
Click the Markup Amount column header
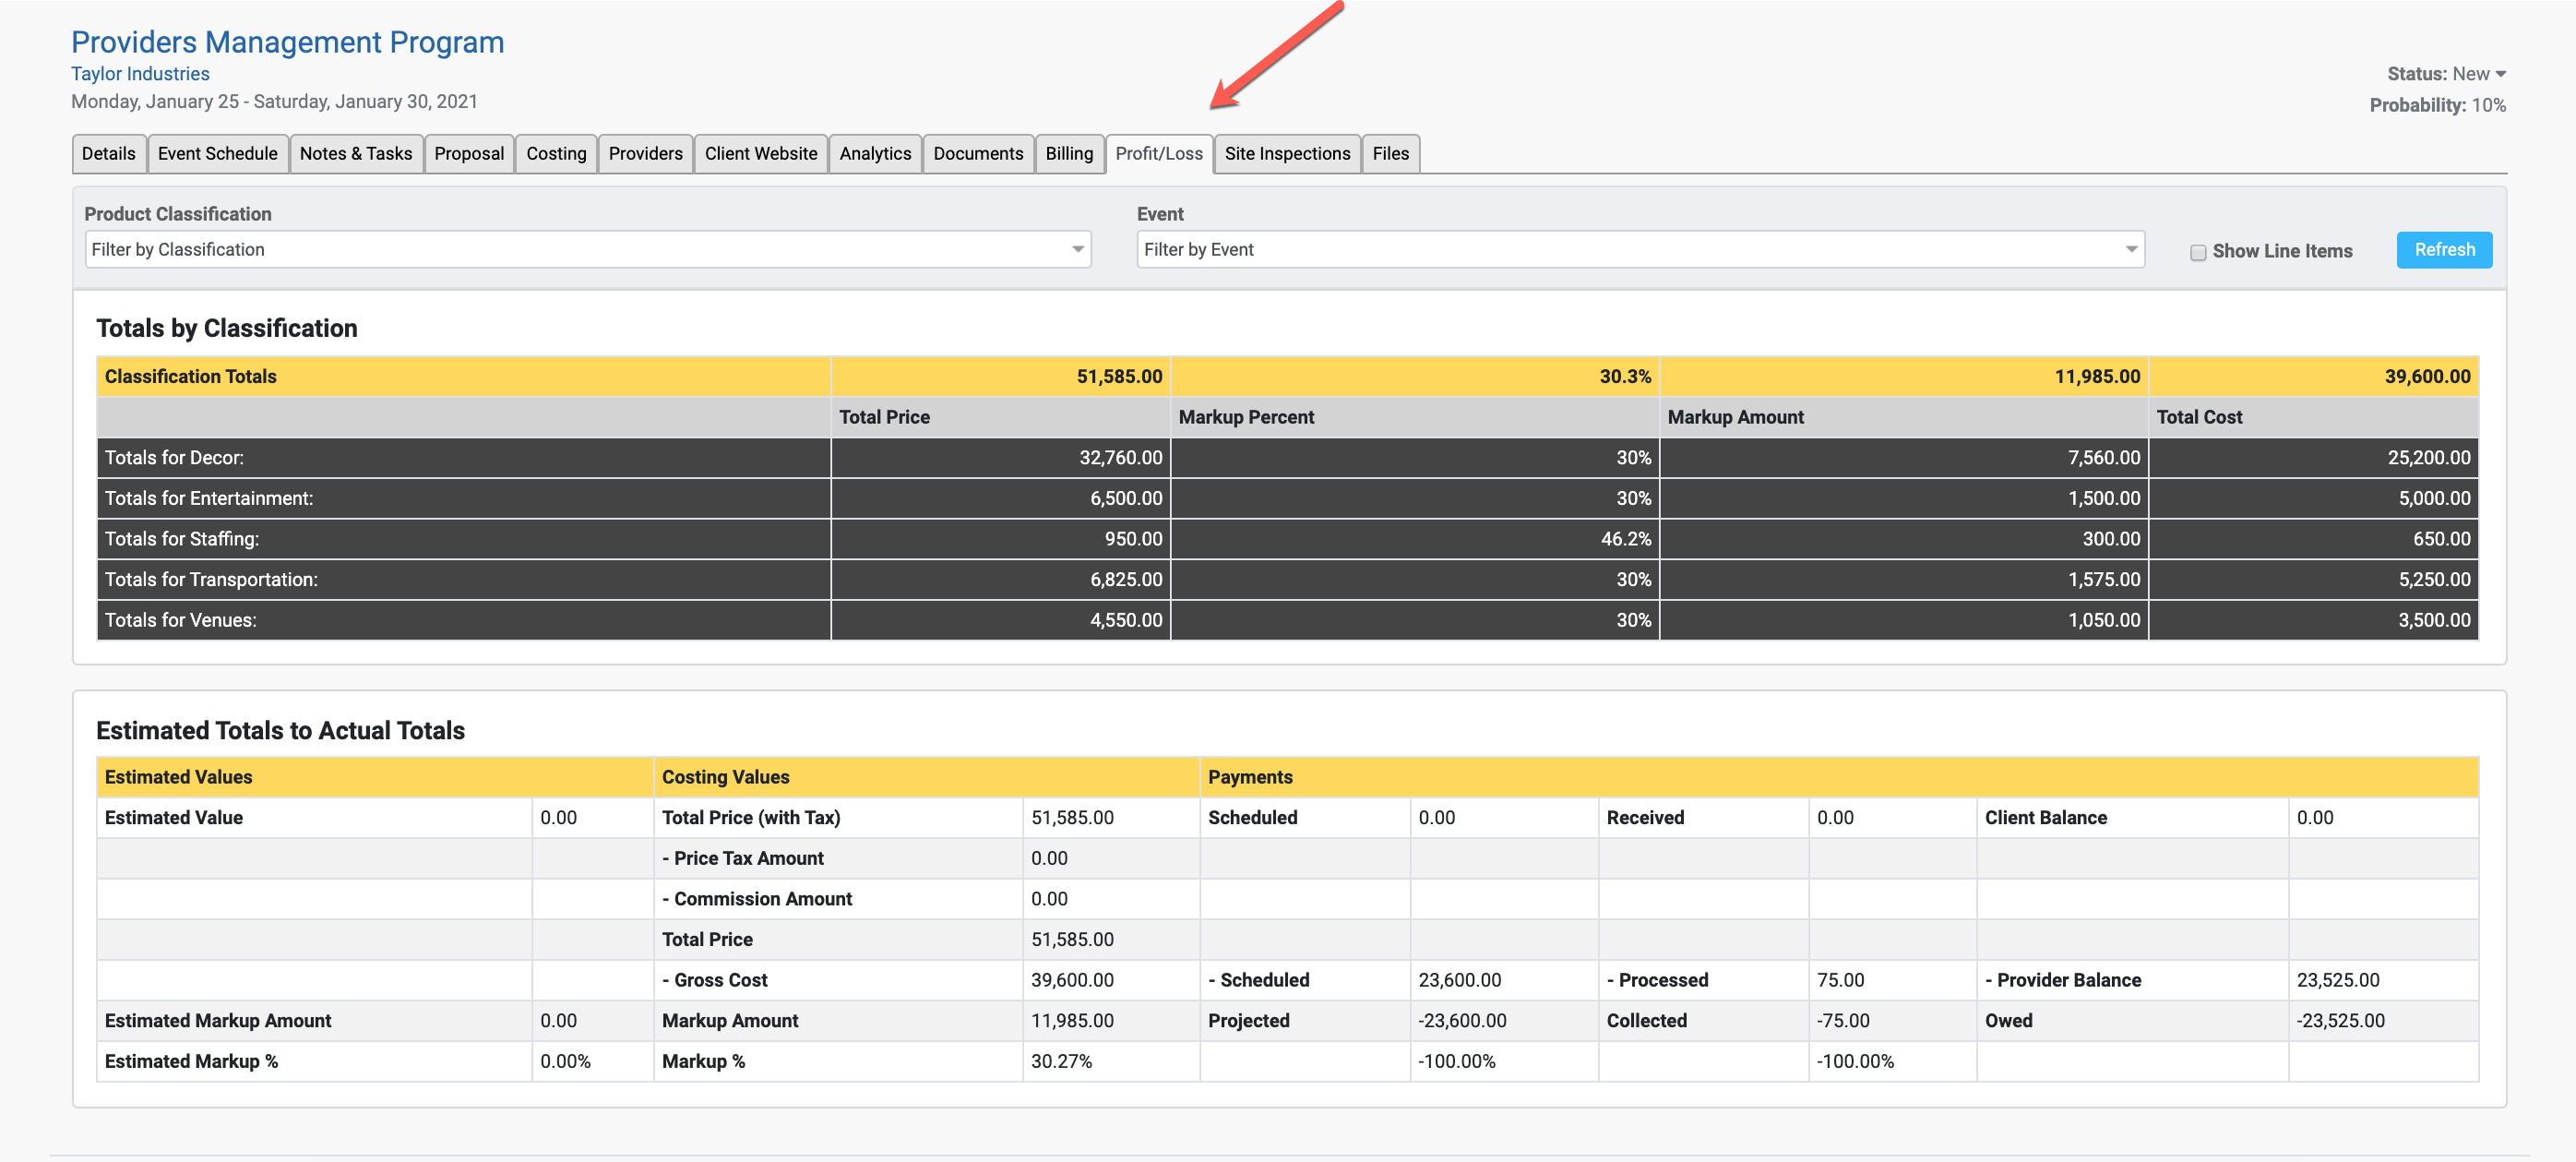click(x=1903, y=418)
